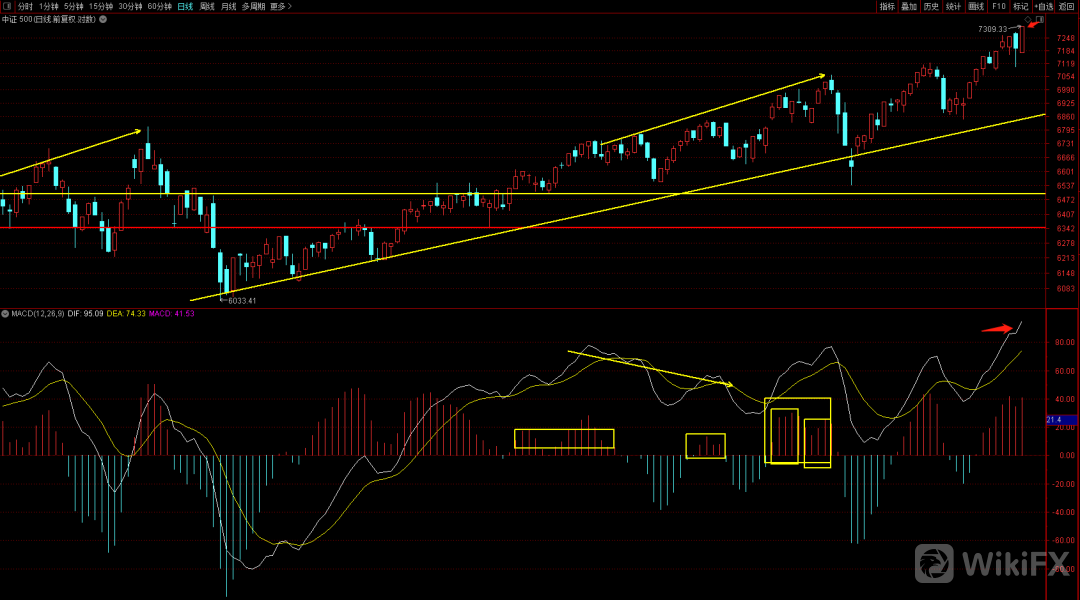The width and height of the screenshot is (1080, 600).
Task: Click the 6033.41 low price label
Action: point(242,300)
